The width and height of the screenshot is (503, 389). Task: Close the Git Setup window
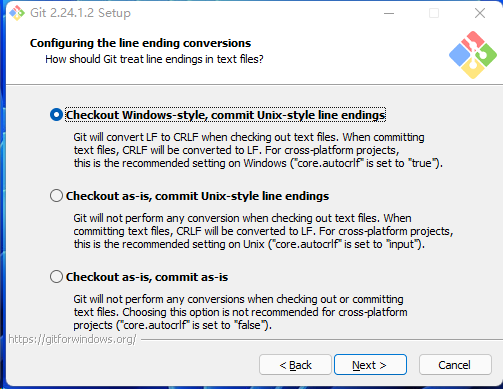480,13
